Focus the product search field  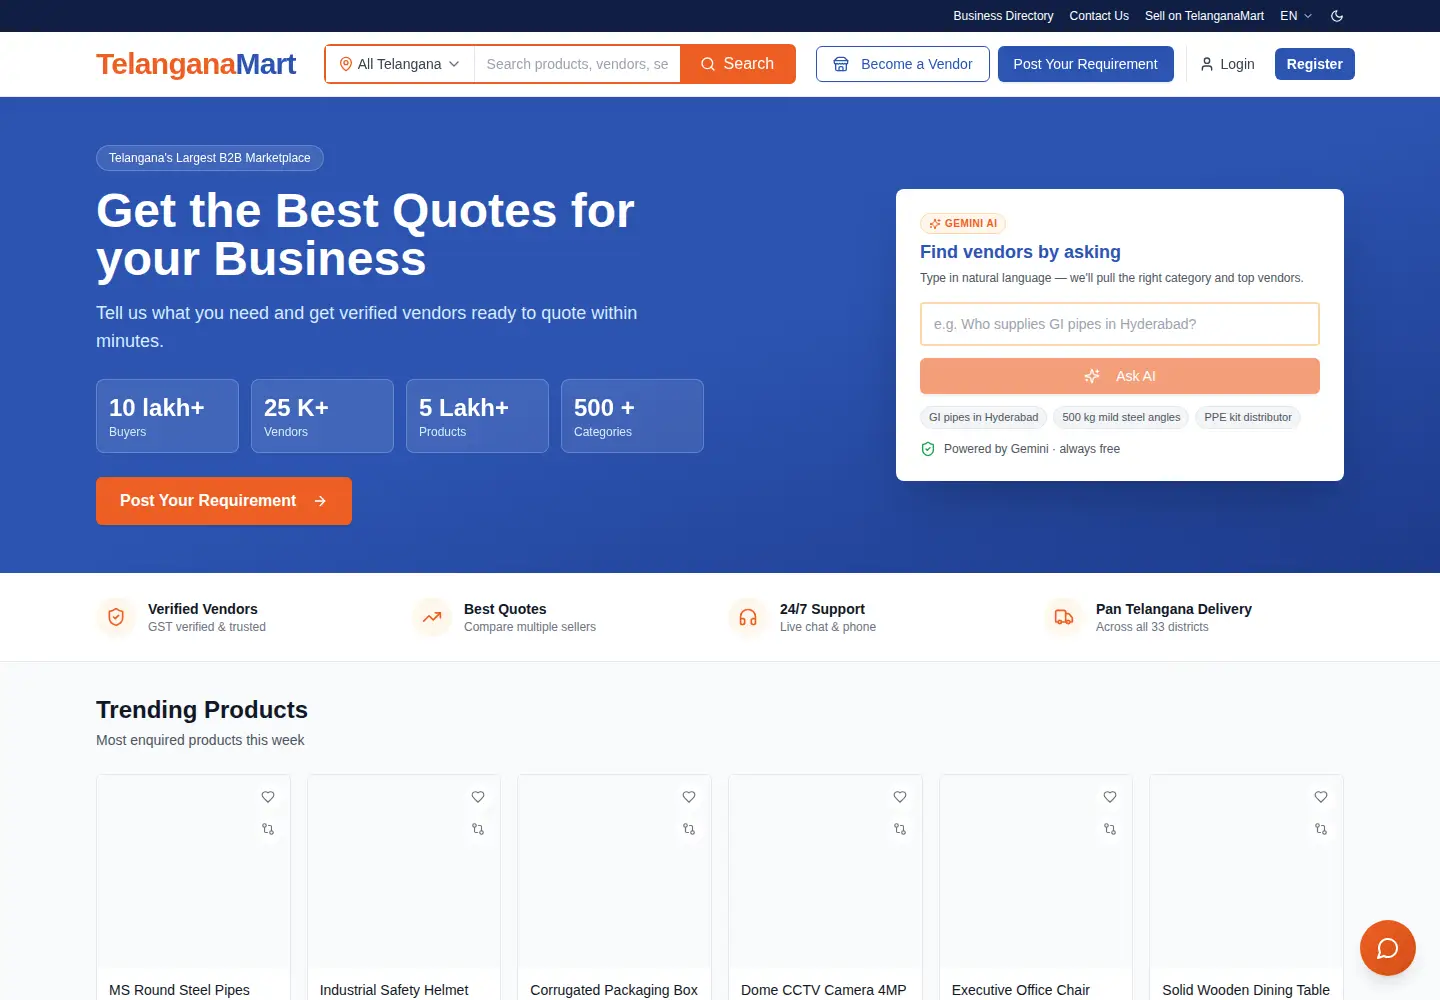[x=577, y=64]
